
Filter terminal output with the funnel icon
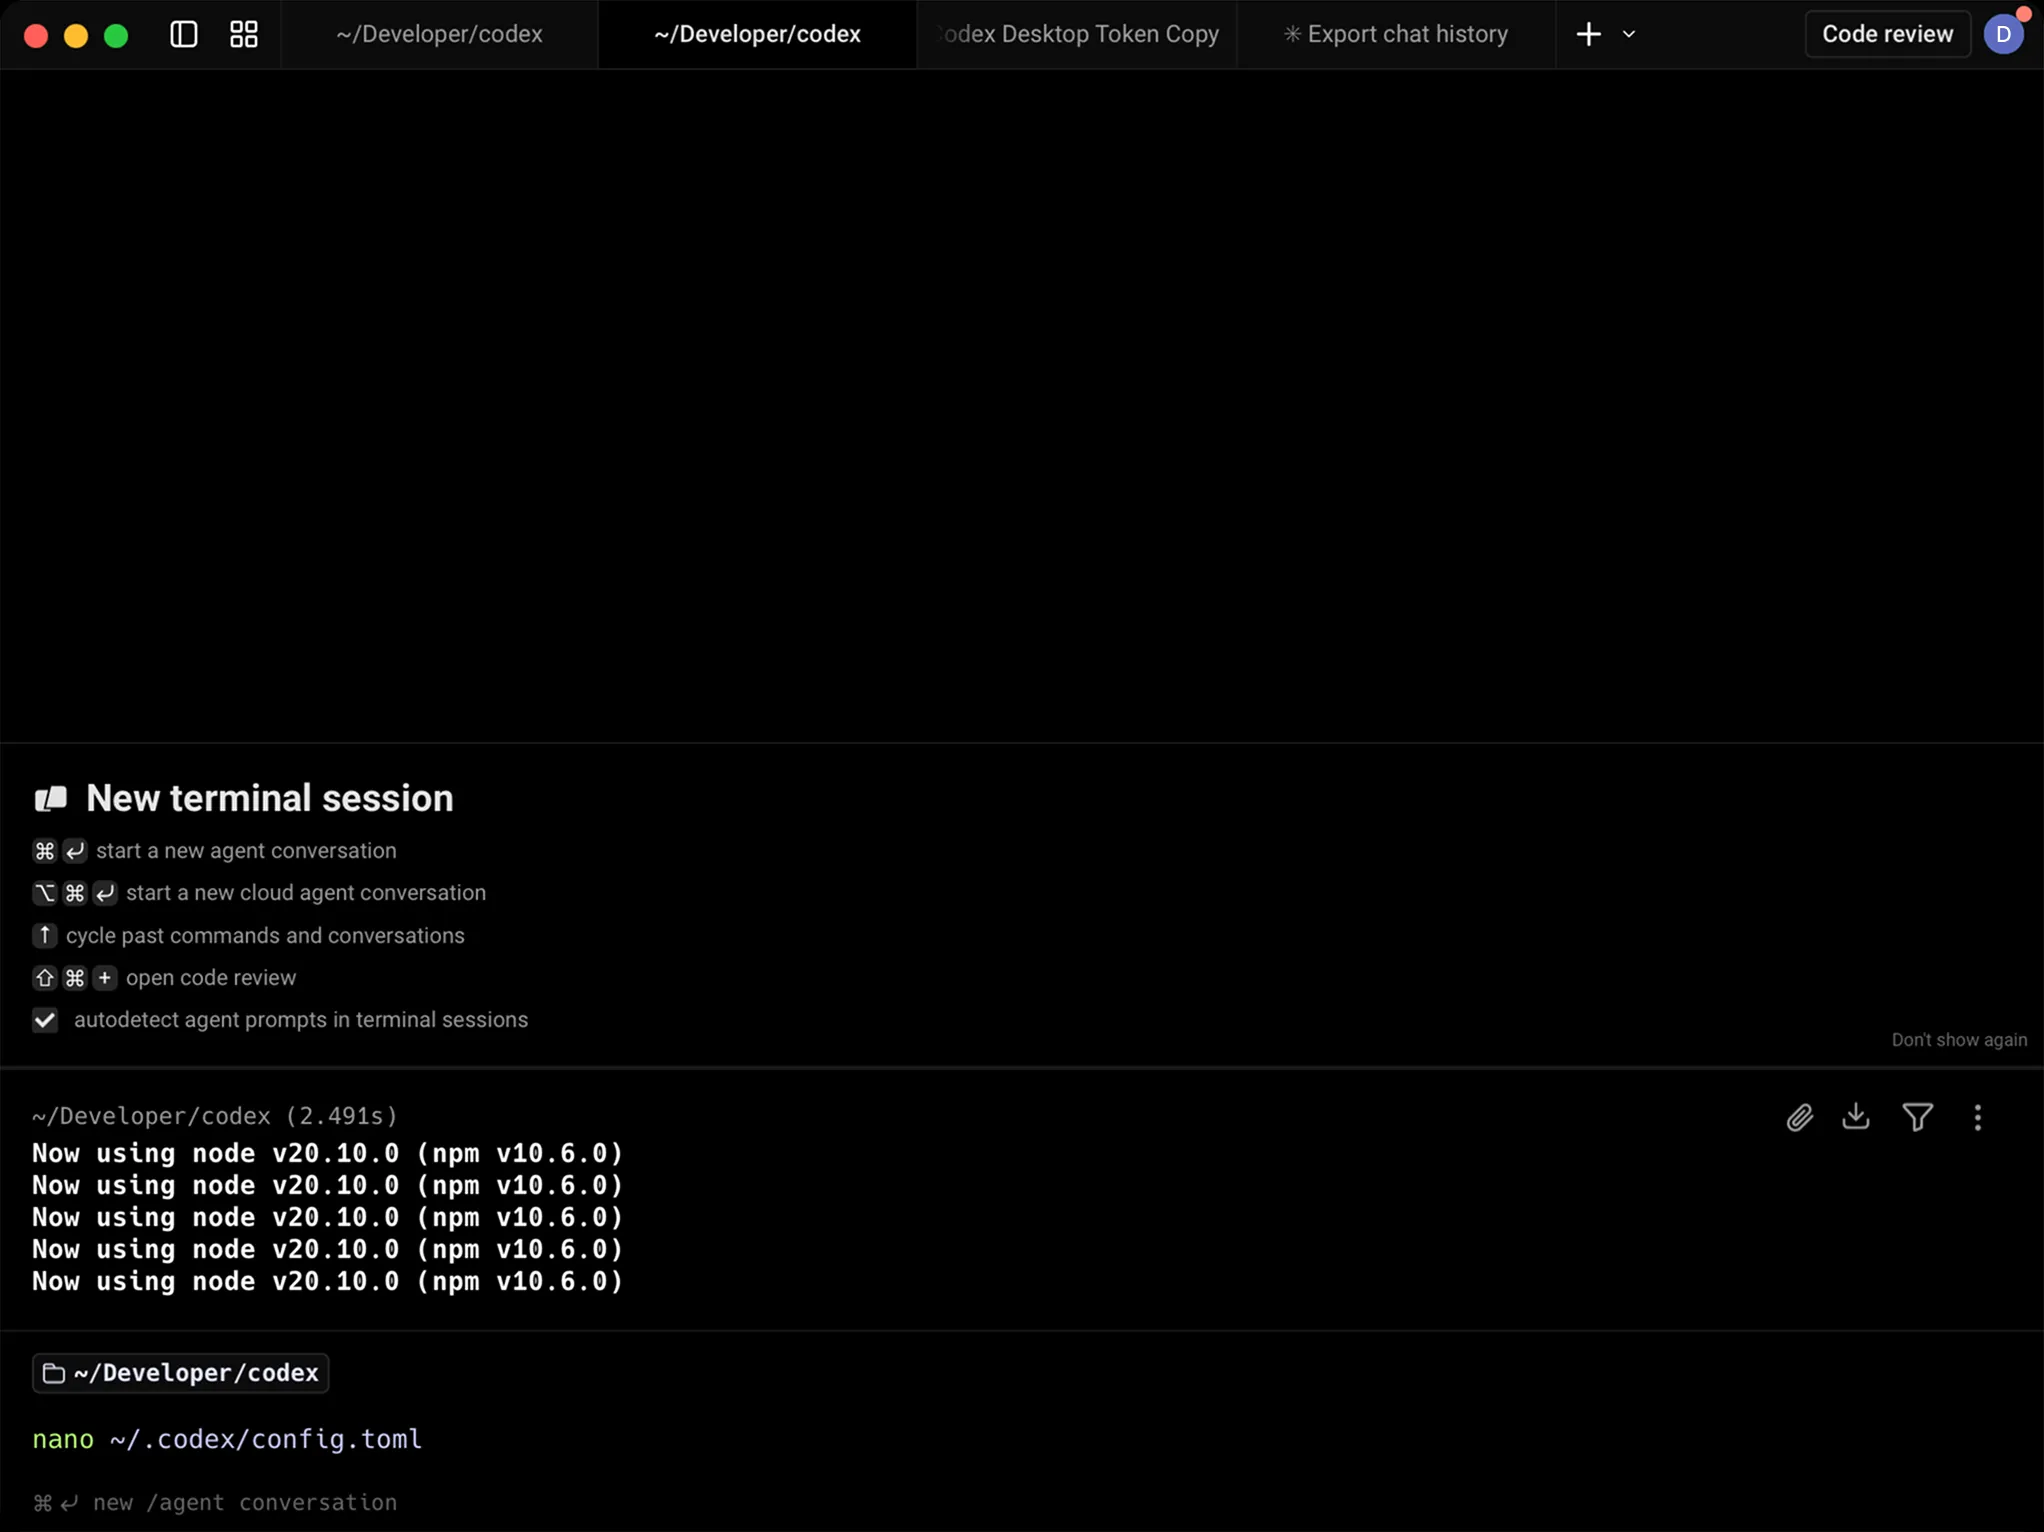(x=1917, y=1117)
